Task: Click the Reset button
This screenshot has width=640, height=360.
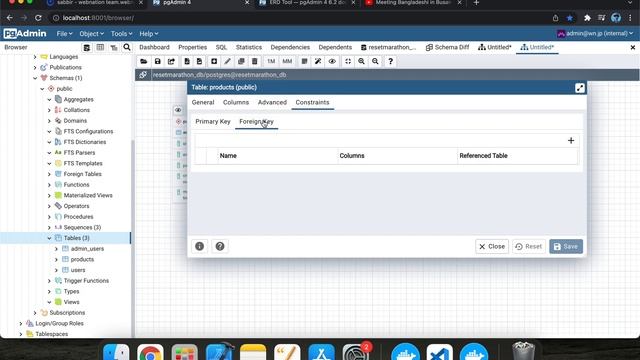Action: [x=529, y=247]
